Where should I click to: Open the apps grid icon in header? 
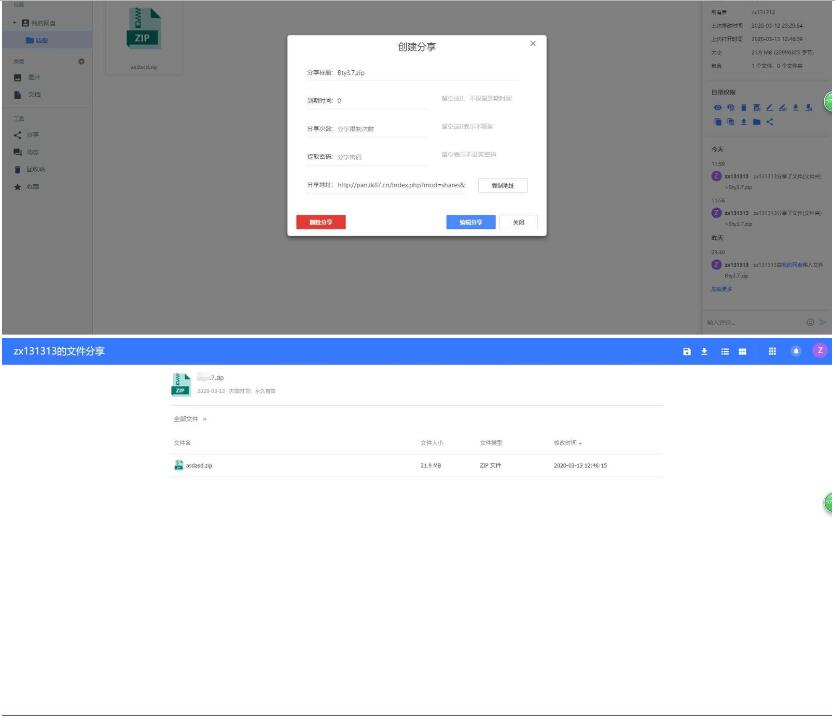point(772,351)
